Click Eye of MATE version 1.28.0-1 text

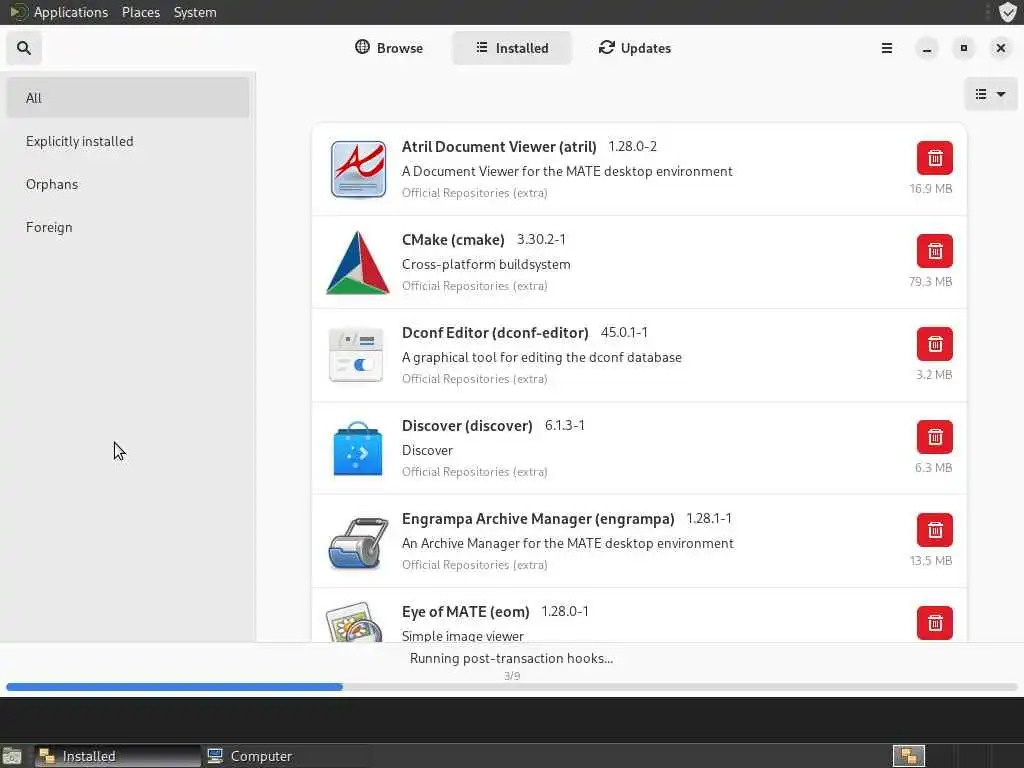pos(565,611)
